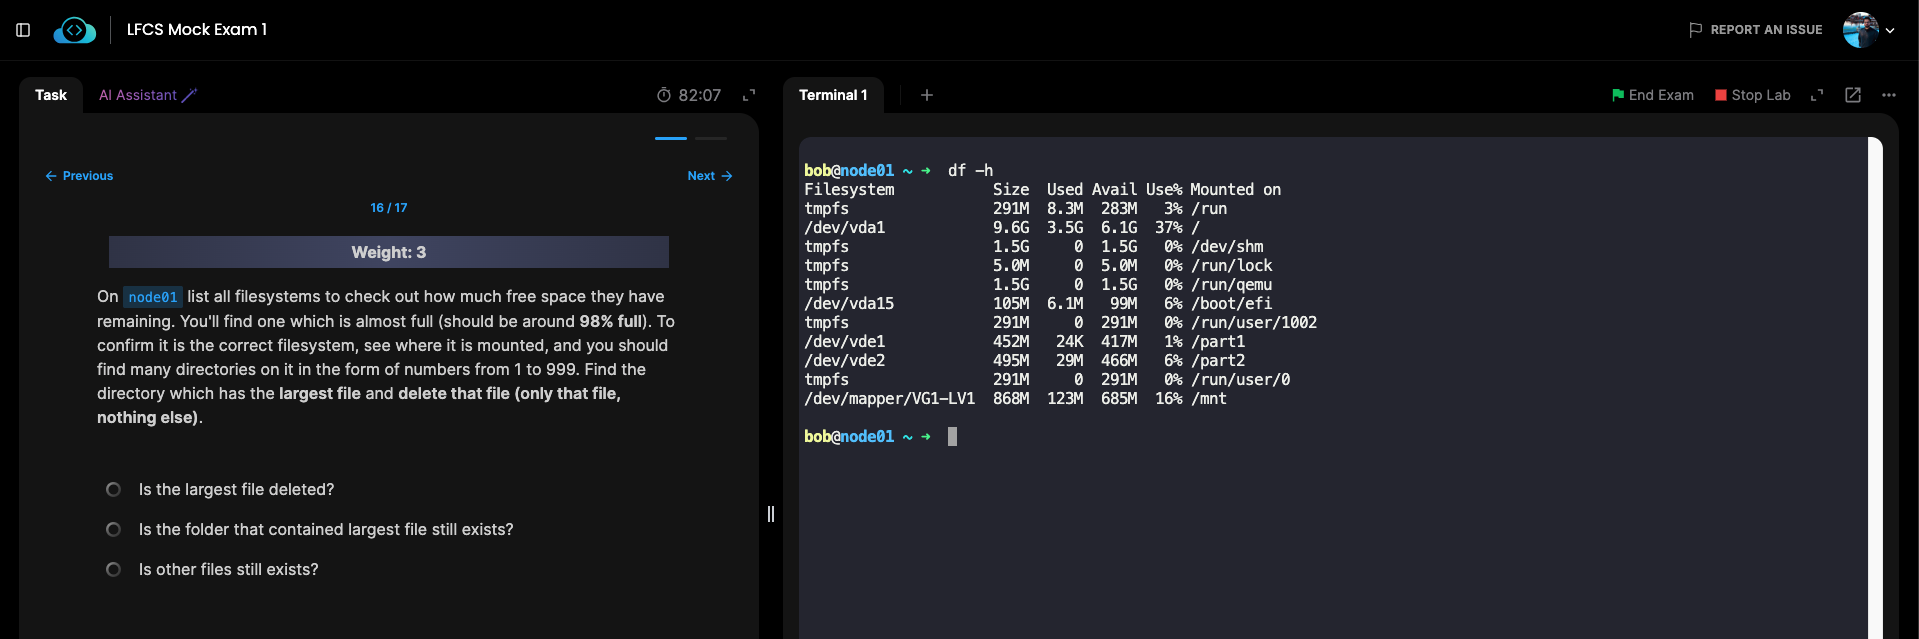The image size is (1919, 639).
Task: Click the exam timer clock icon
Action: coord(664,95)
